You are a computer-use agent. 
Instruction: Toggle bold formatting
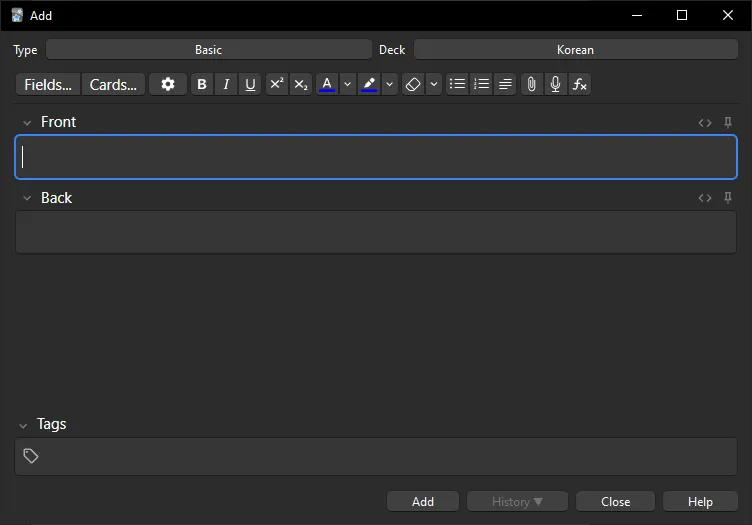pyautogui.click(x=202, y=85)
